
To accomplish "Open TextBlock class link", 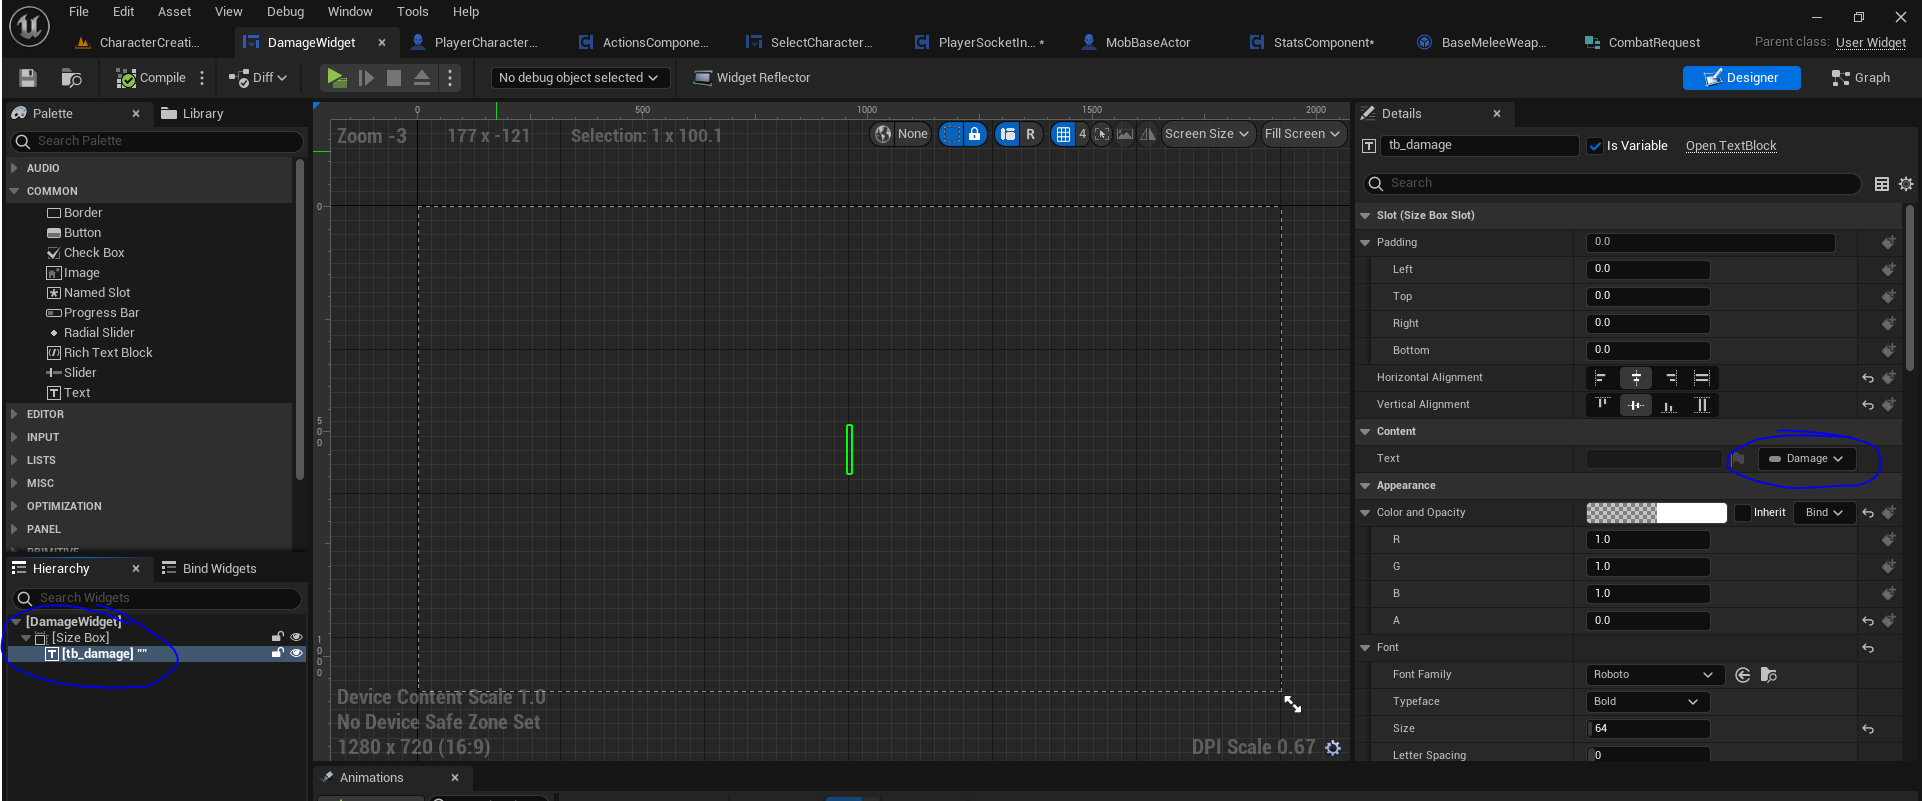I will 1731,146.
